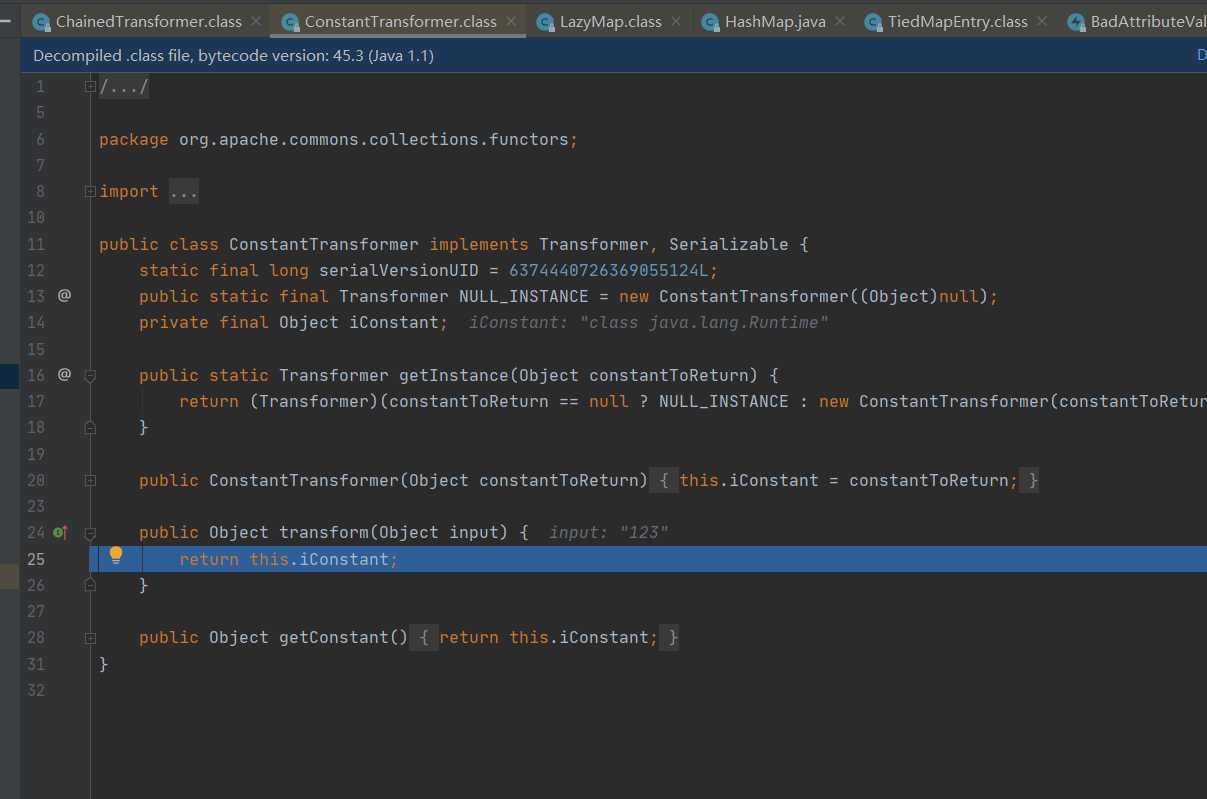
Task: Click the inline hint iConstant: "class java.lang.Runtime"
Action: click(649, 322)
